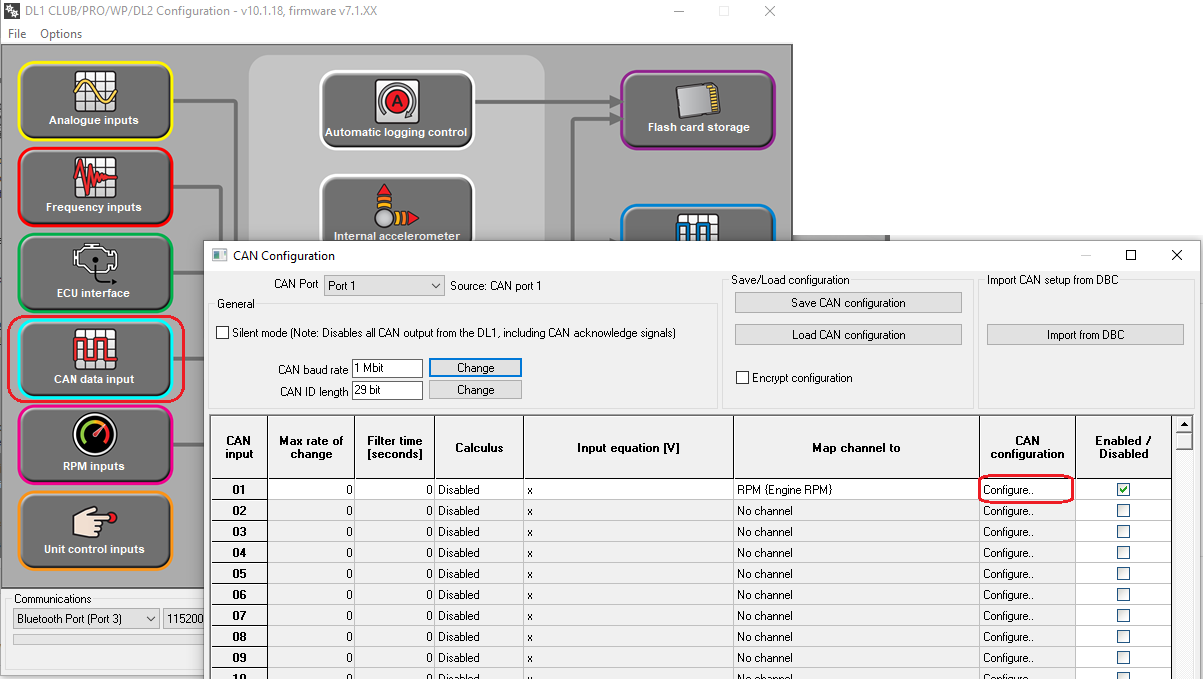Open the Frequency inputs block

pyautogui.click(x=94, y=186)
